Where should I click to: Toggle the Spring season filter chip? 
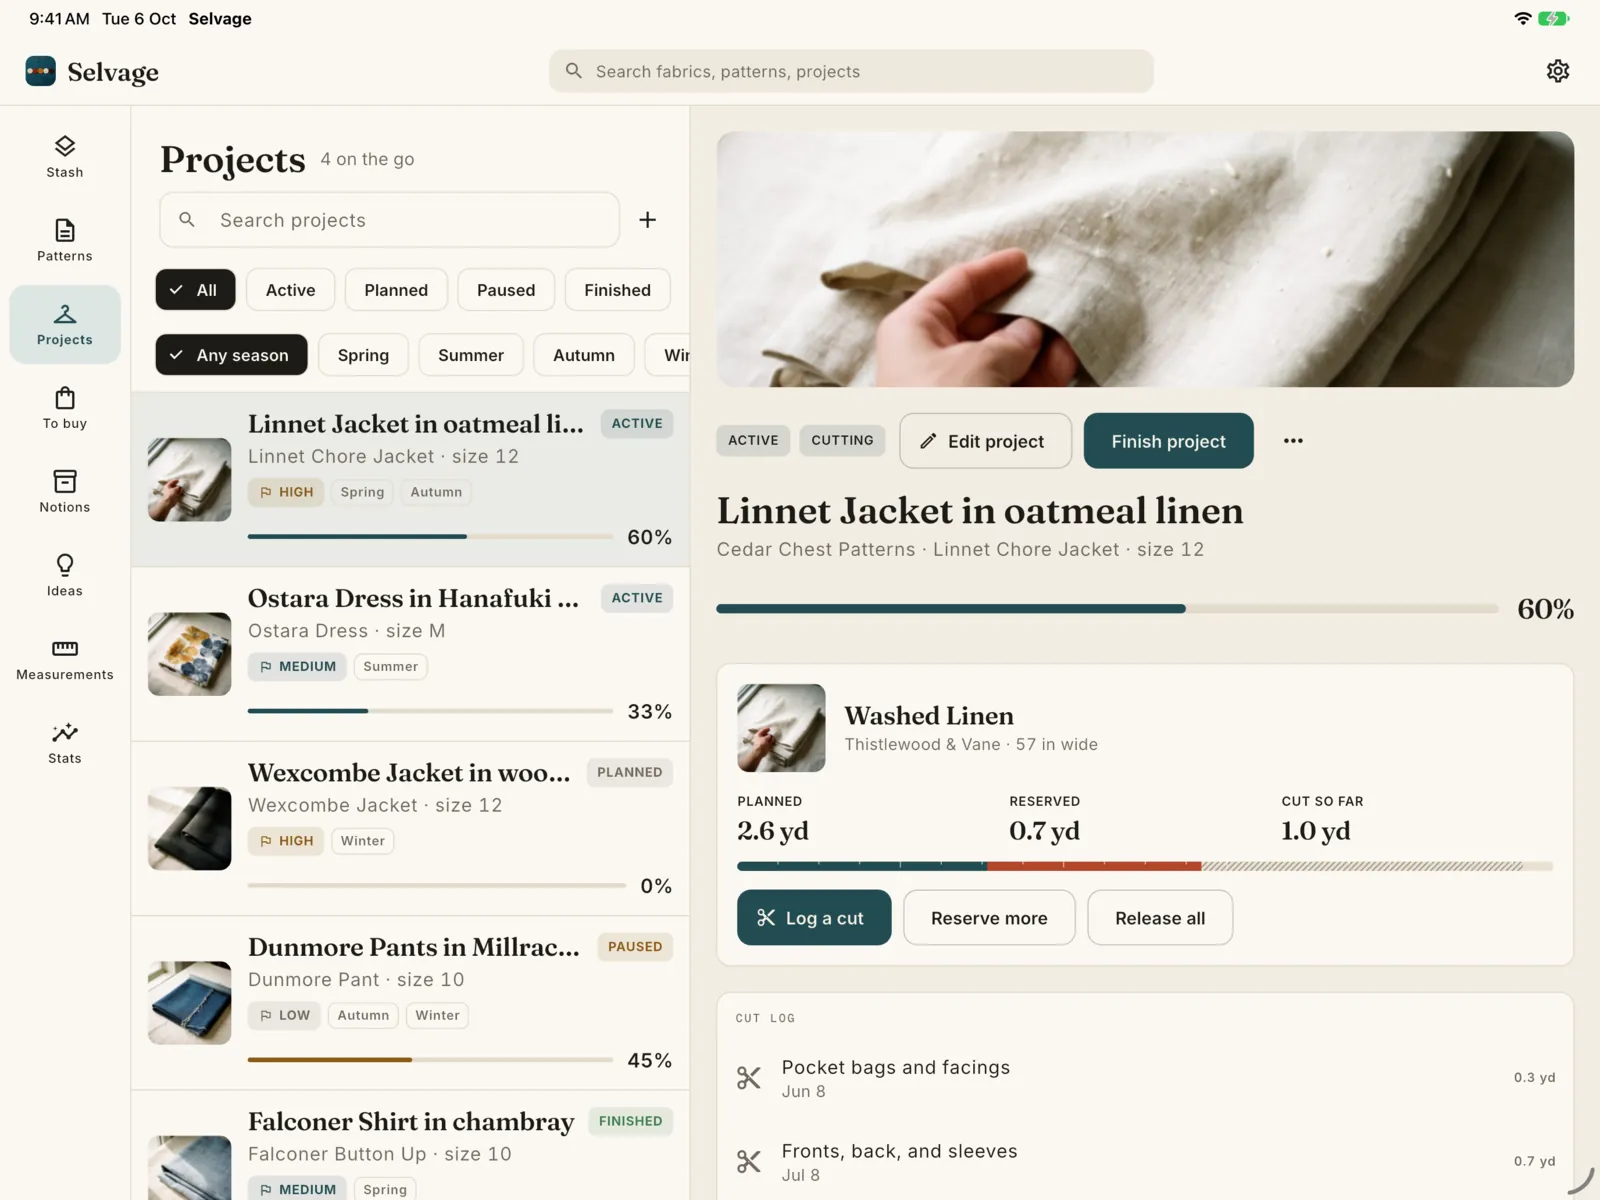(363, 355)
